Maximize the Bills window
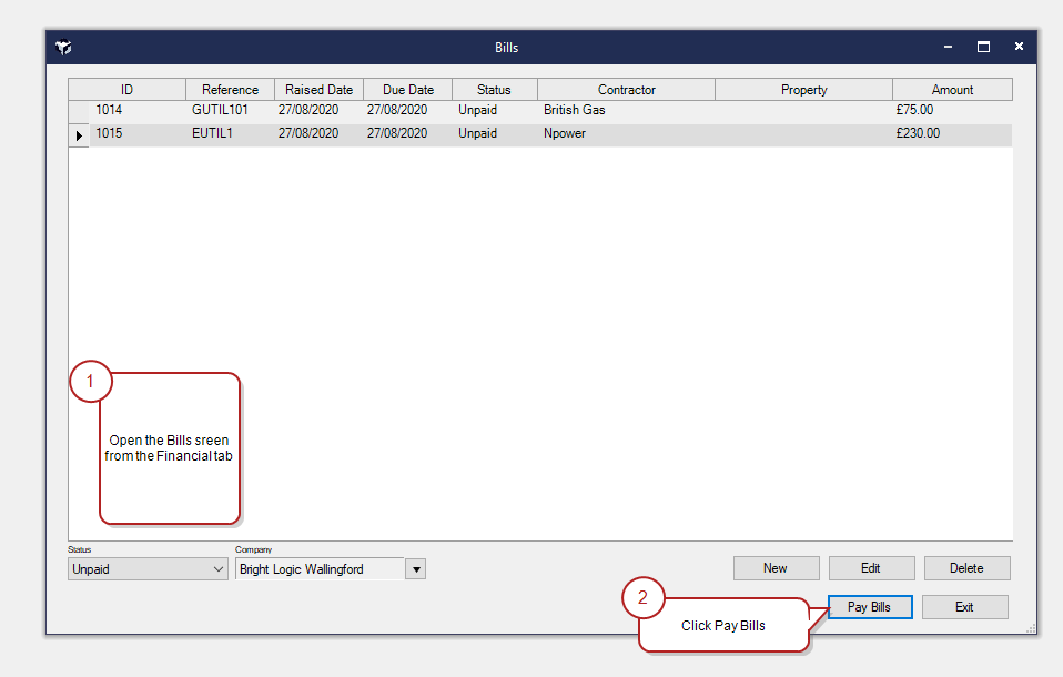The image size is (1063, 677). click(984, 47)
